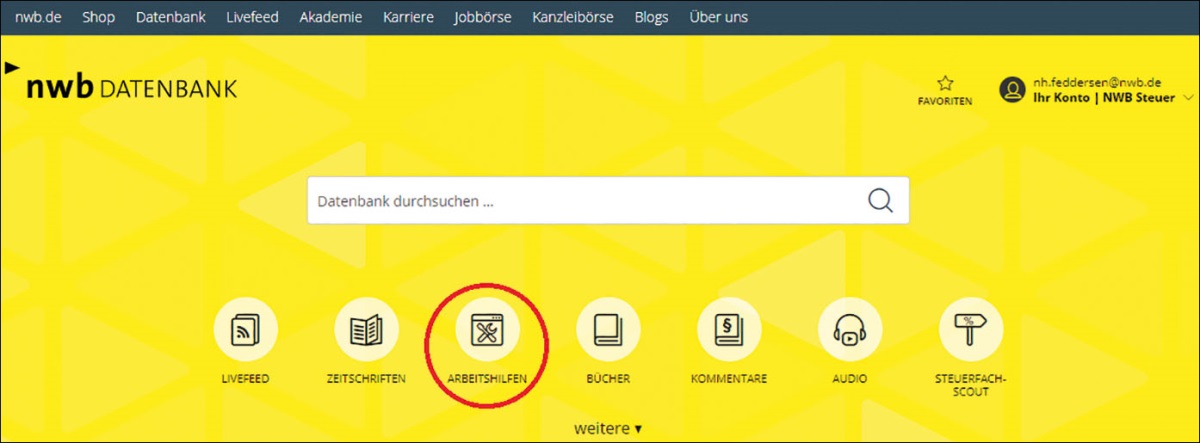Open the Steuerfach-Scout signpost icon

tap(970, 330)
